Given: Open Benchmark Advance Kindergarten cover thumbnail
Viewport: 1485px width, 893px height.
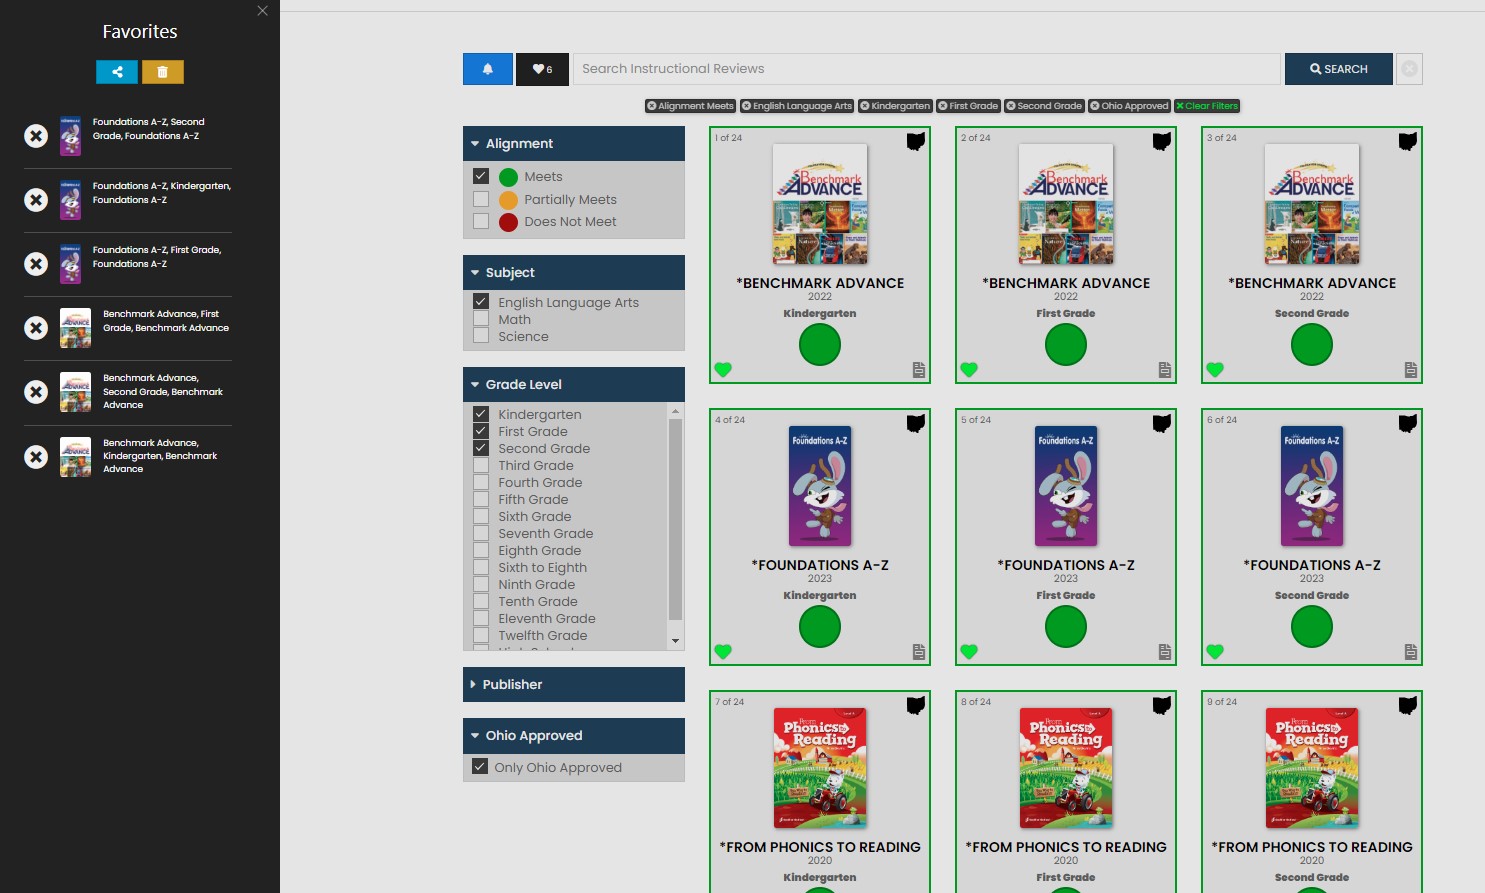Looking at the screenshot, I should click(x=820, y=204).
